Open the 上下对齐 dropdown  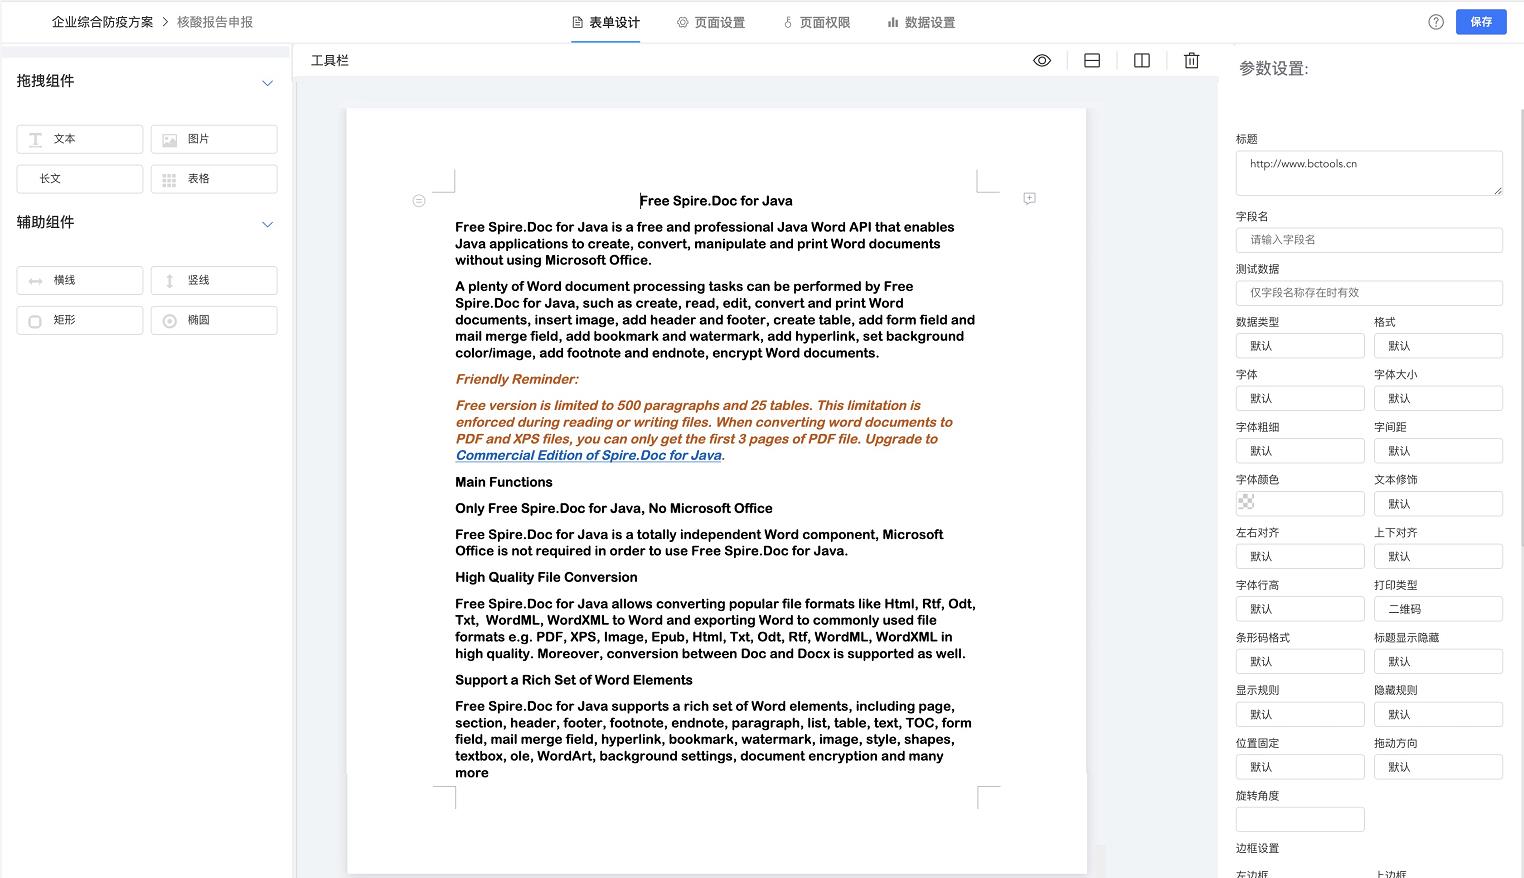1438,556
